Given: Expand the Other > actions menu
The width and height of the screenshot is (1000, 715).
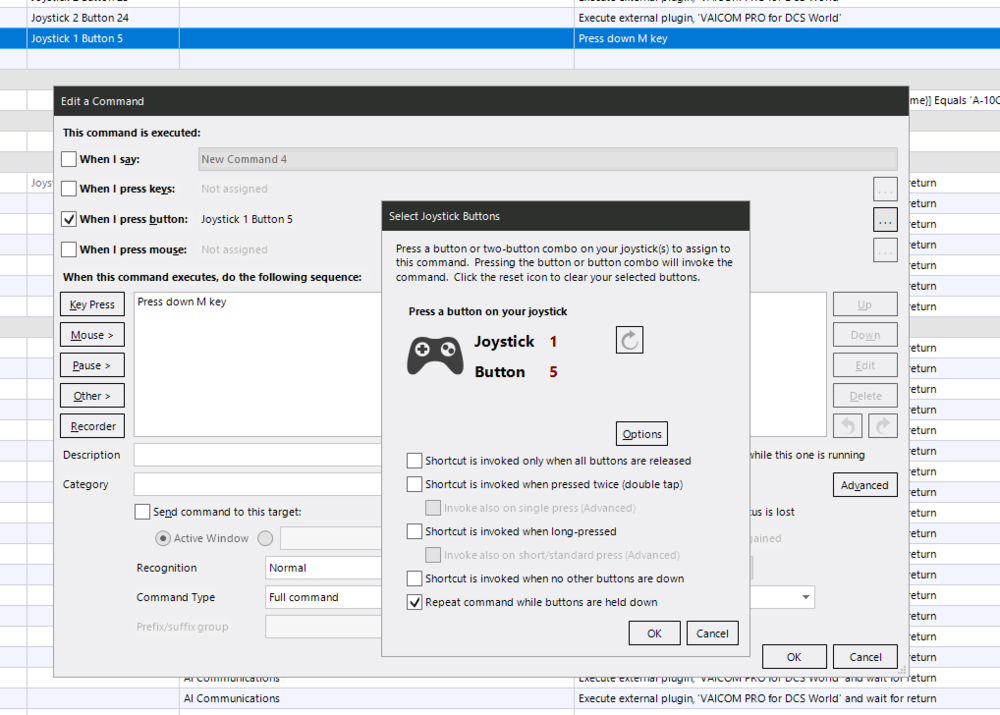Looking at the screenshot, I should coord(92,396).
